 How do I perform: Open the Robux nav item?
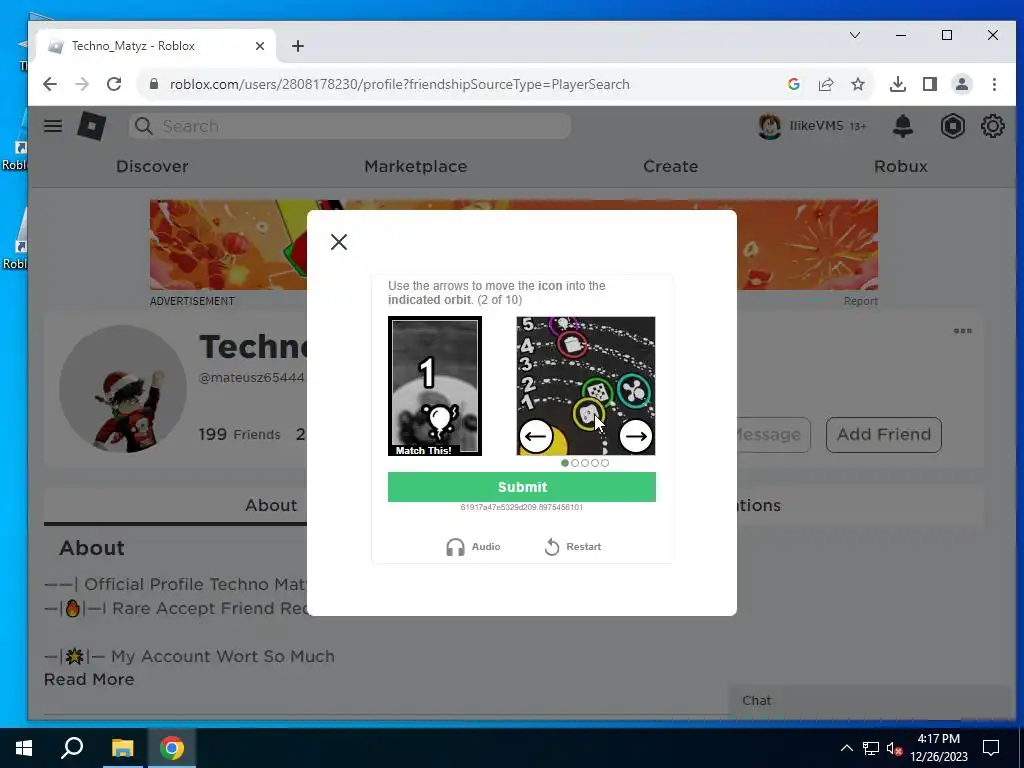click(x=901, y=167)
